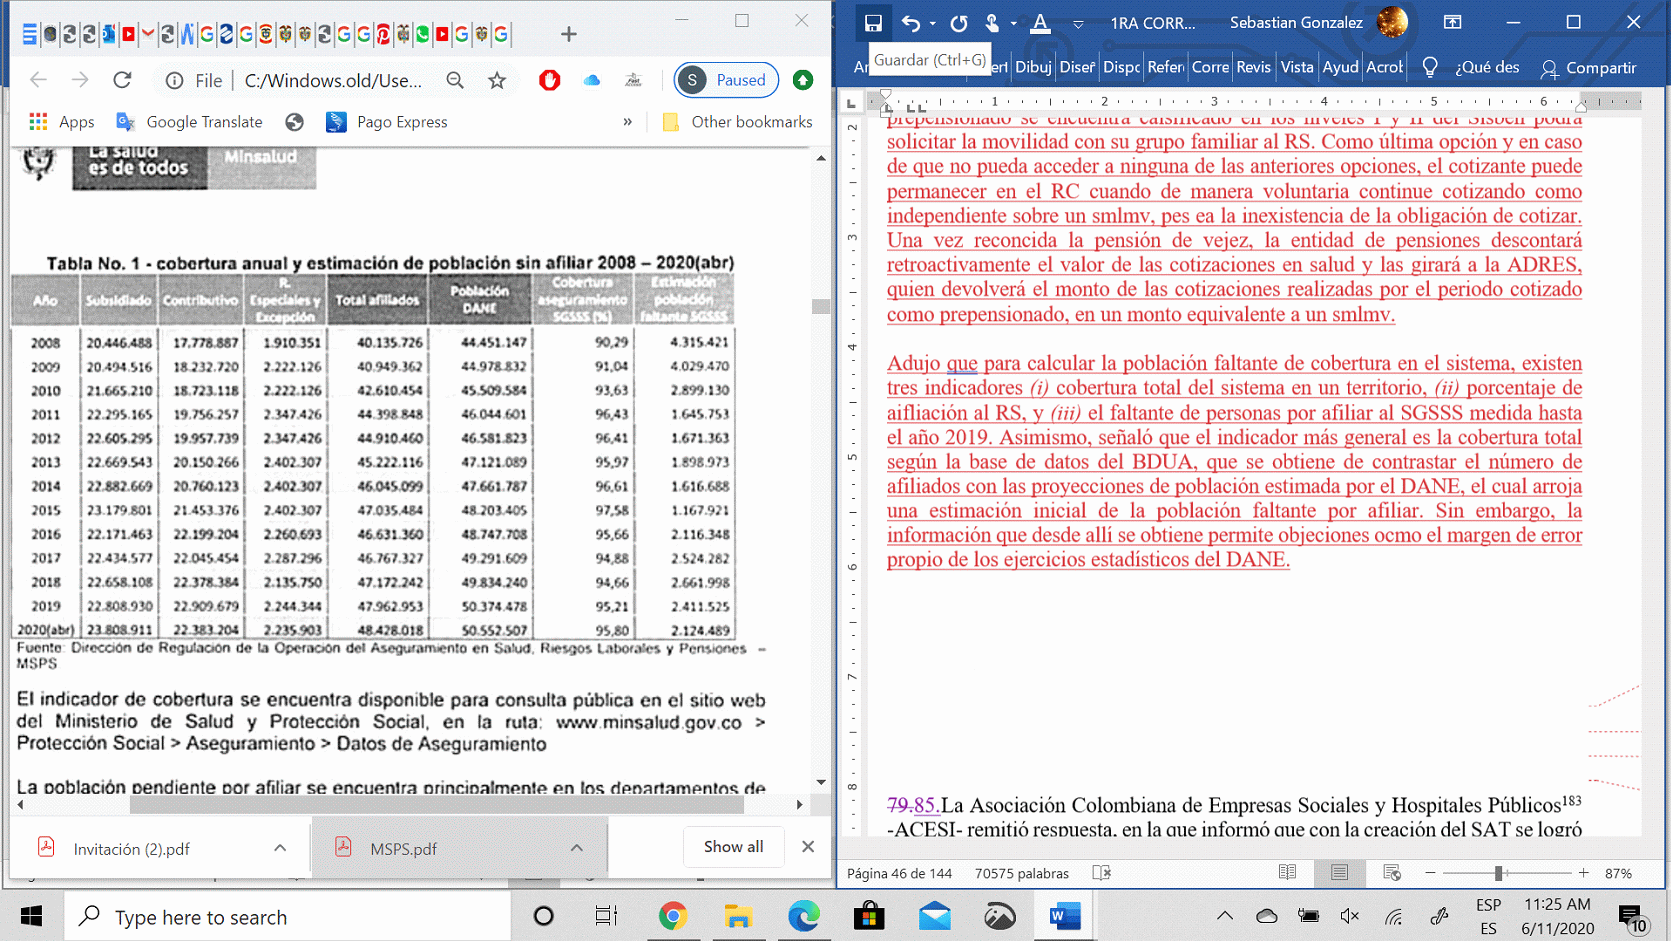Click the Word zoom slider handle

click(1499, 873)
